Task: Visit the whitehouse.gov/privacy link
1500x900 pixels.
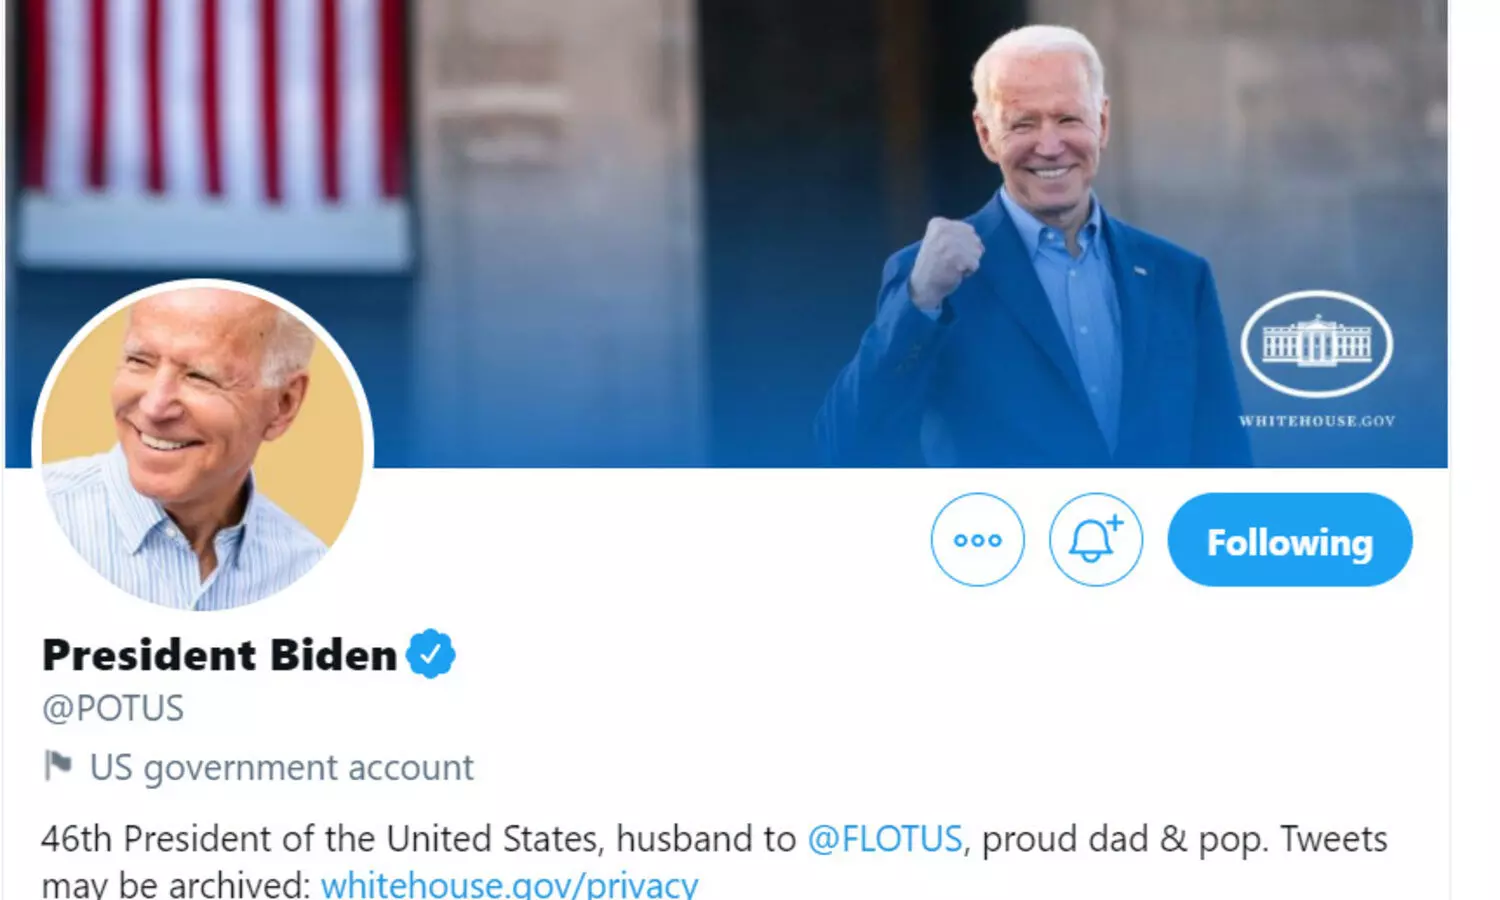Action: point(509,885)
